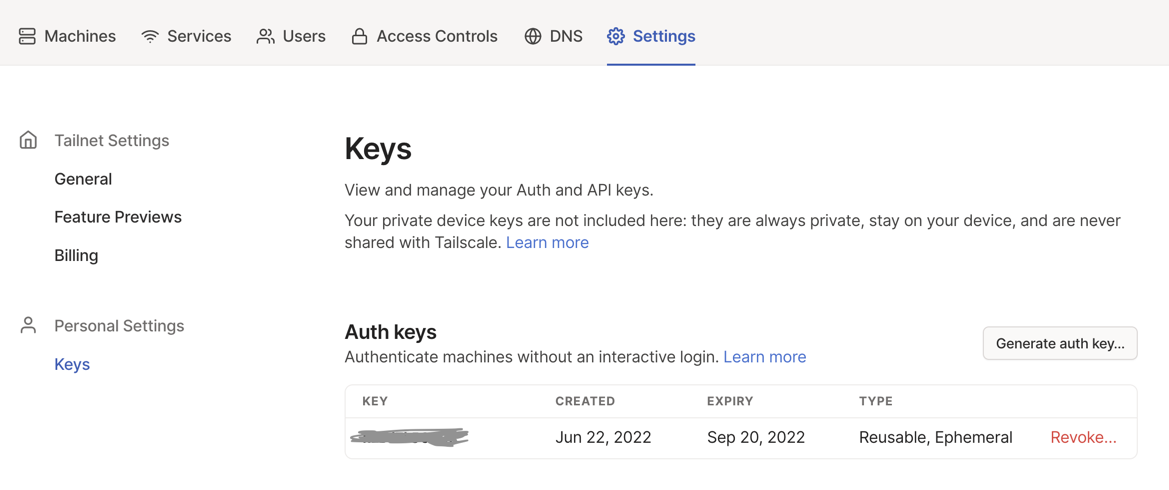Click the Tailnet Settings home icon
1169x490 pixels.
(28, 140)
